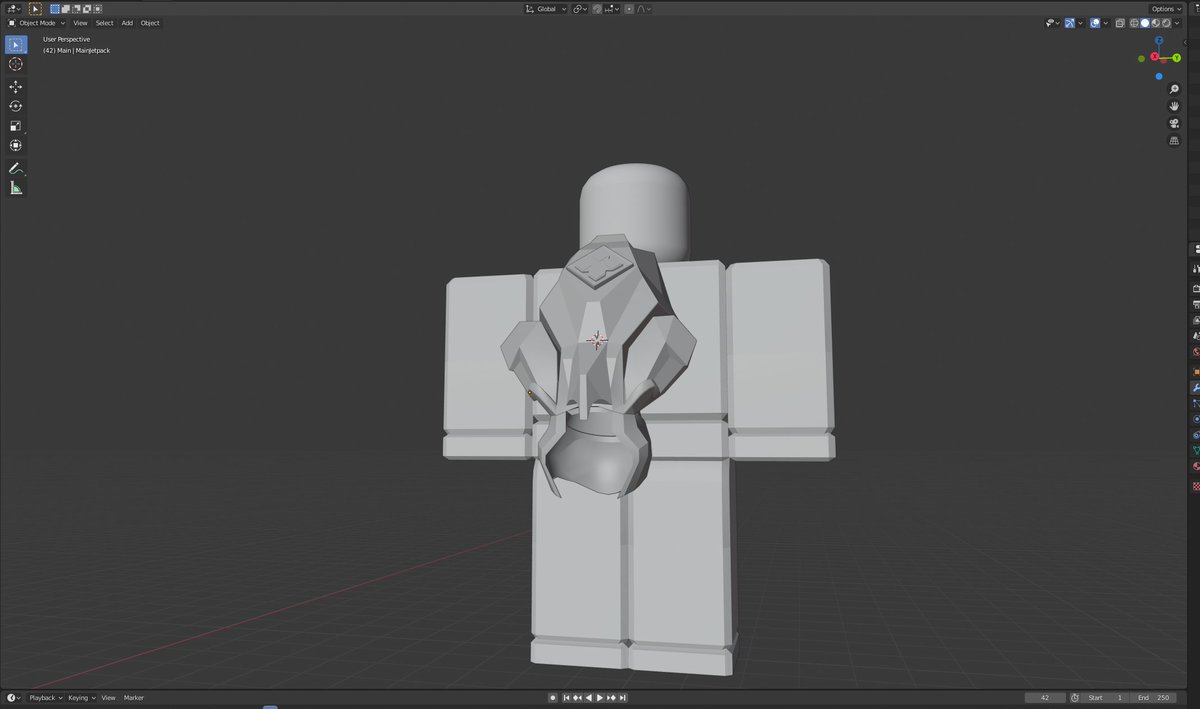Jump to the end frame
Screen dimensions: 1200x709
coord(622,698)
